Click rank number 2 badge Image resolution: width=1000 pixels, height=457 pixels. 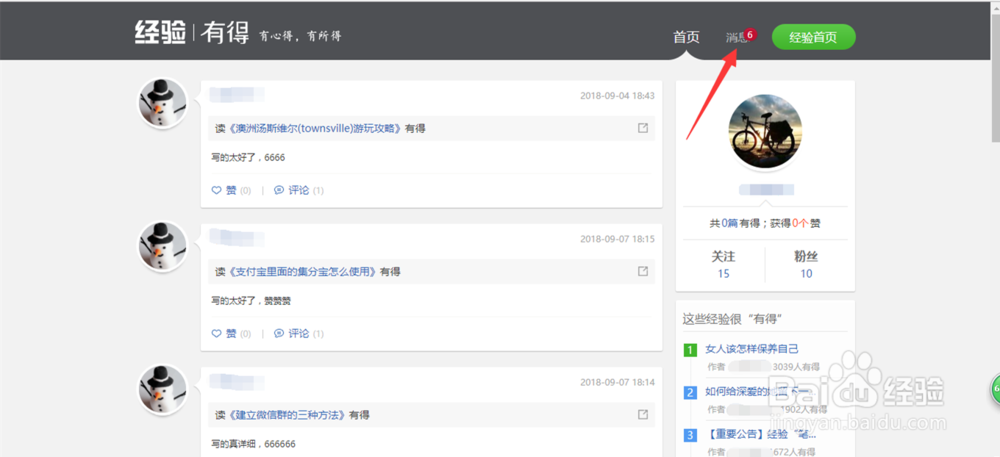(690, 393)
